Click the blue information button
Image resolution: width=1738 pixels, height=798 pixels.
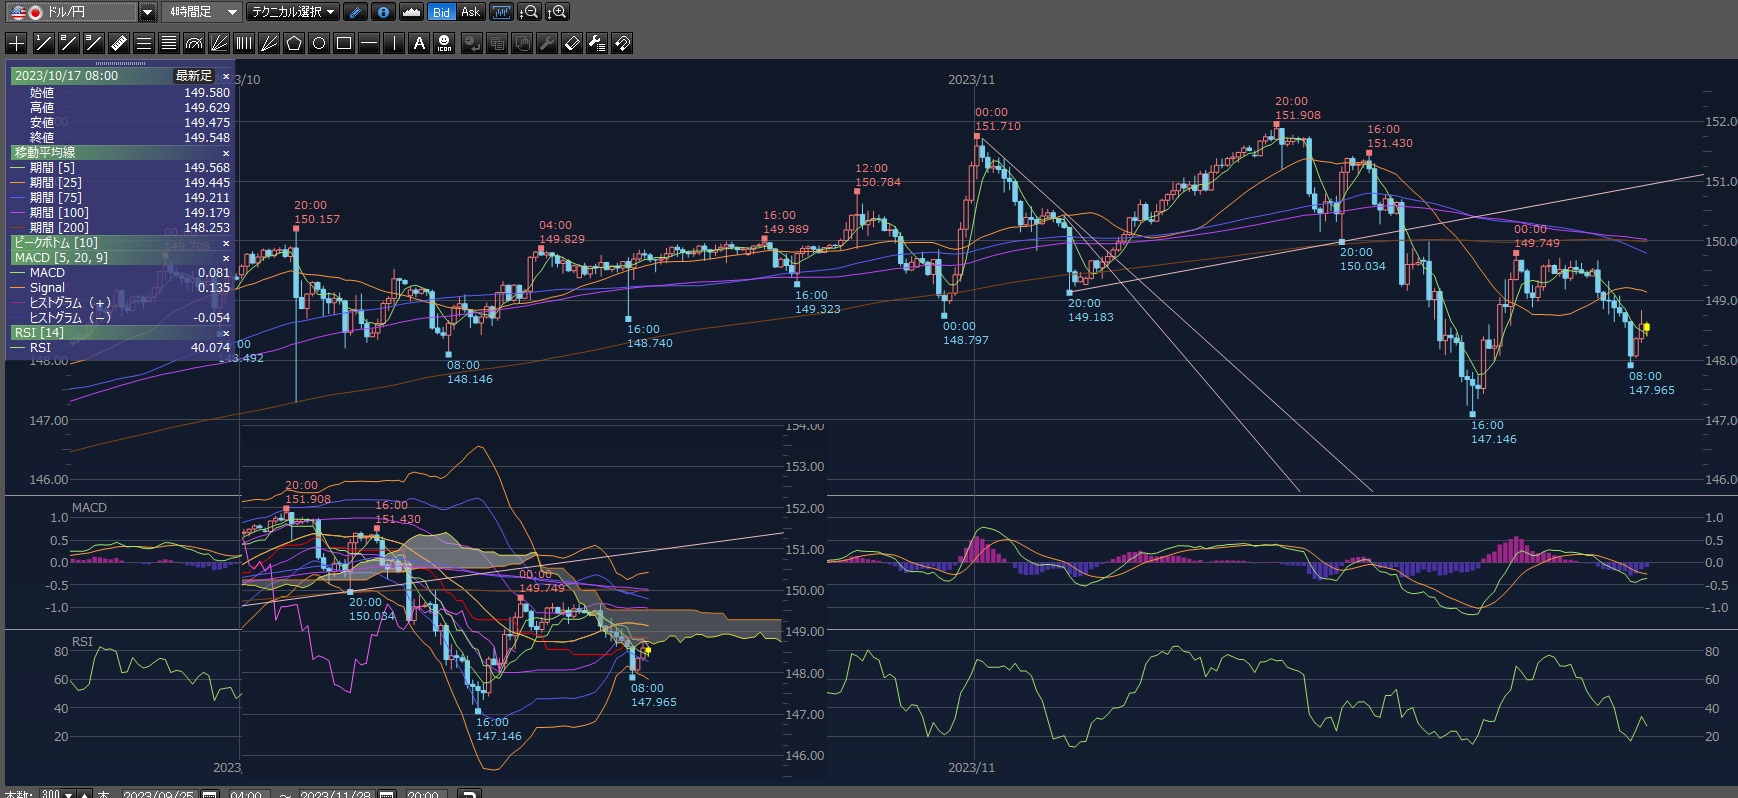(x=383, y=12)
